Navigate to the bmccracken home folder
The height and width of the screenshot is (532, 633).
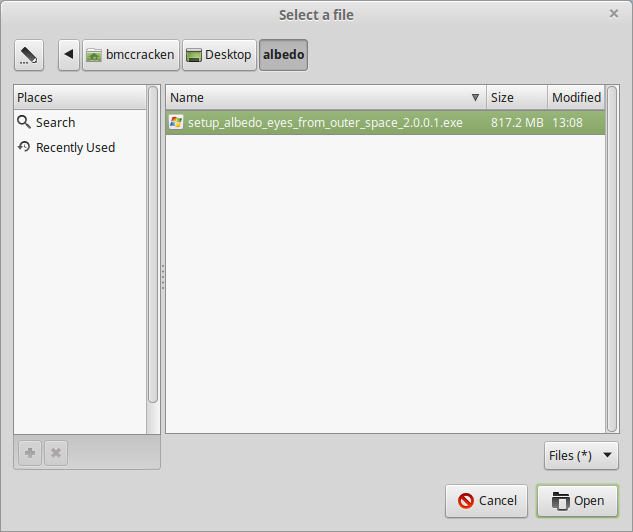click(131, 55)
